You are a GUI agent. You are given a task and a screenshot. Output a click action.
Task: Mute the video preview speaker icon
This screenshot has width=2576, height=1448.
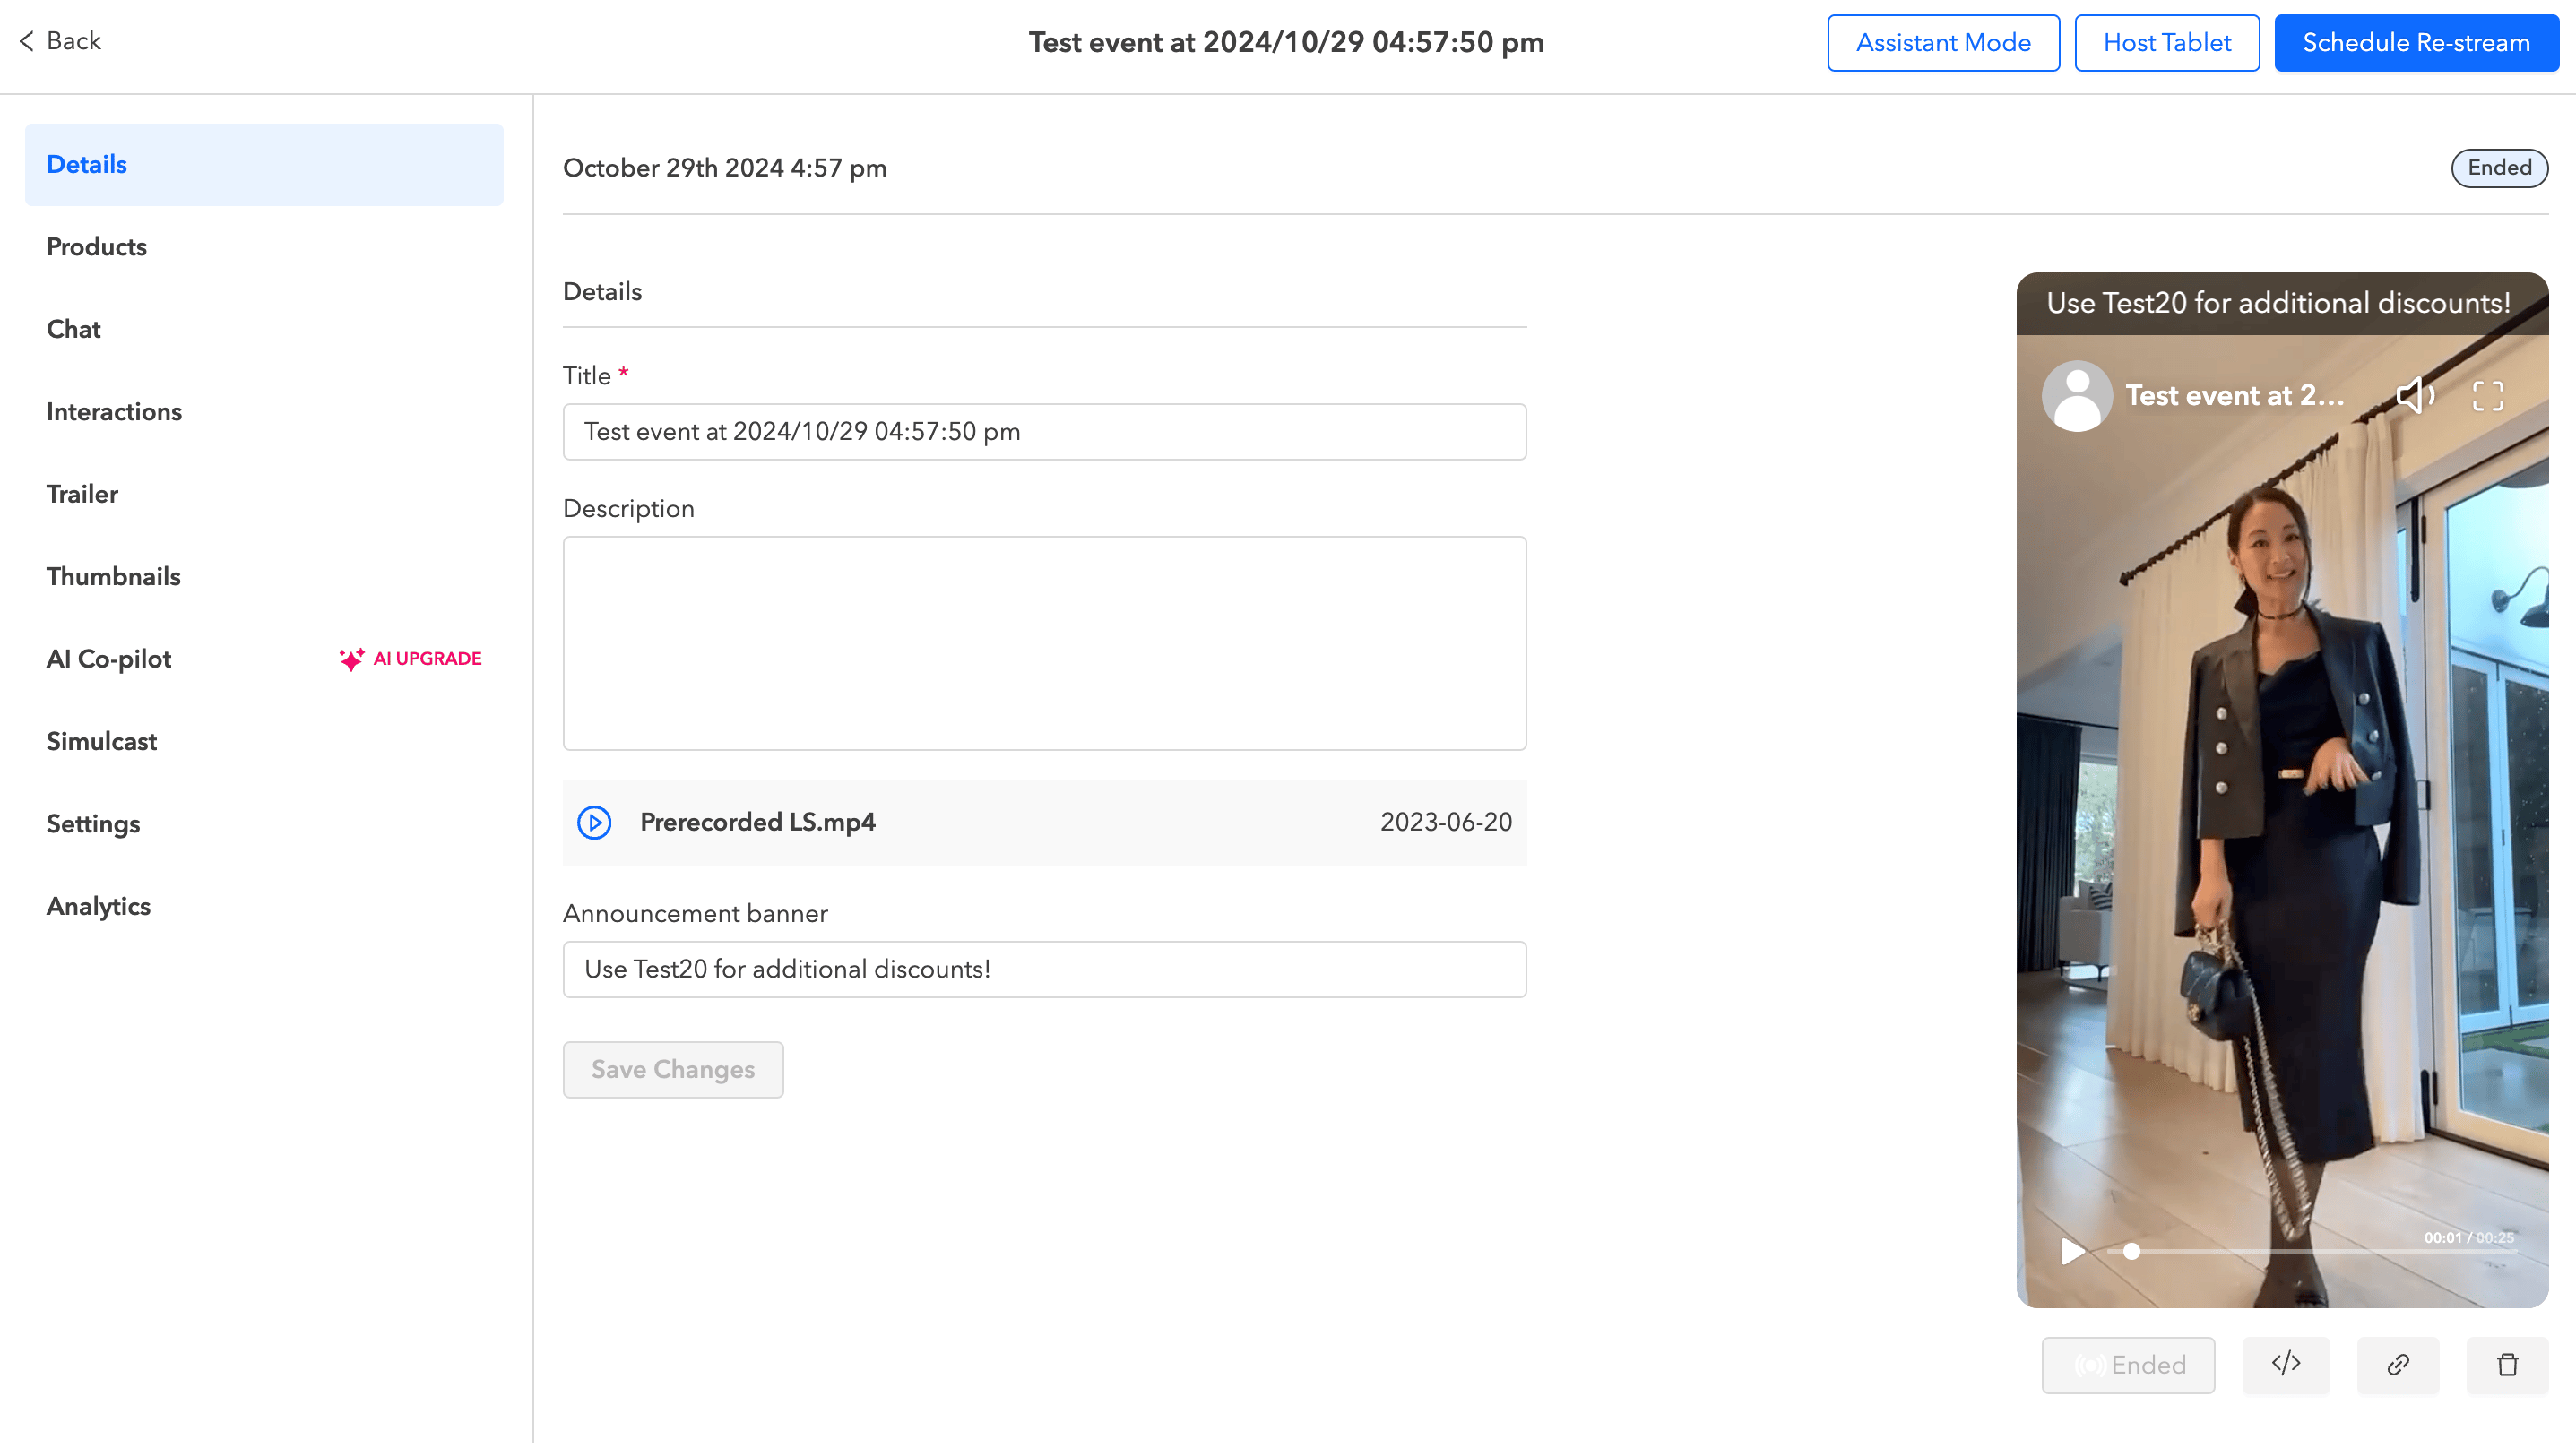click(x=2414, y=396)
